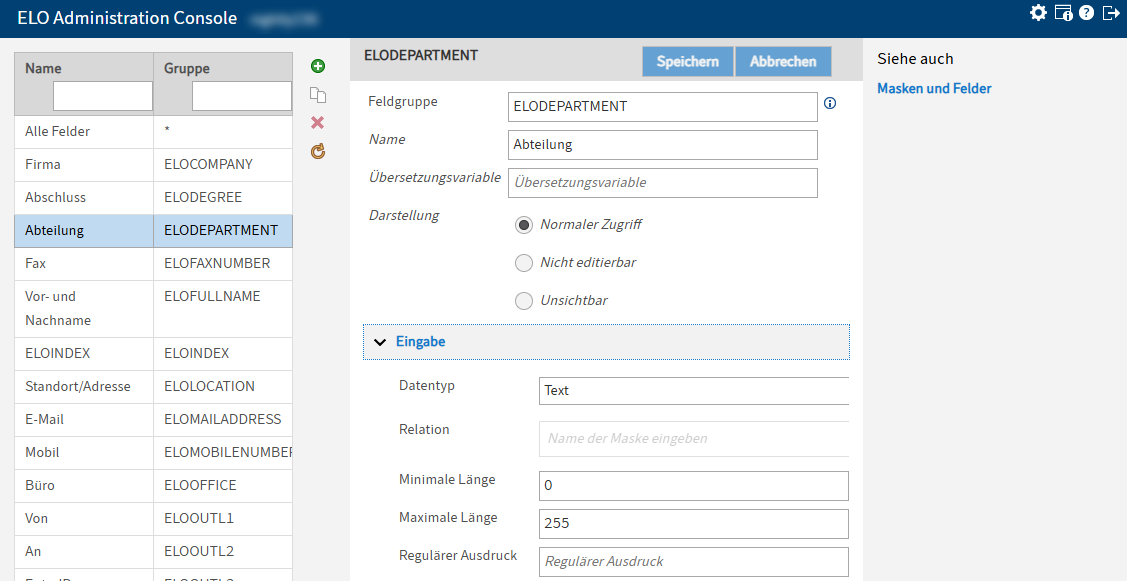Image resolution: width=1127 pixels, height=581 pixels.
Task: Open the window info icon in the header
Action: [1063, 12]
